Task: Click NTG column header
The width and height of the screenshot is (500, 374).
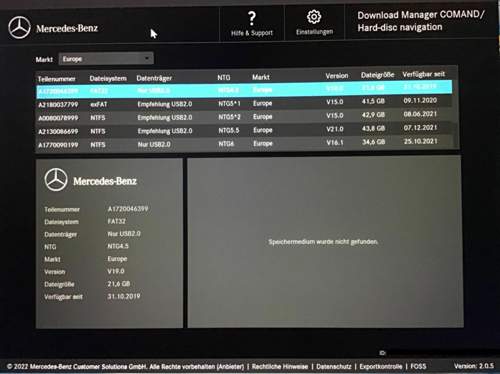Action: pyautogui.click(x=224, y=77)
